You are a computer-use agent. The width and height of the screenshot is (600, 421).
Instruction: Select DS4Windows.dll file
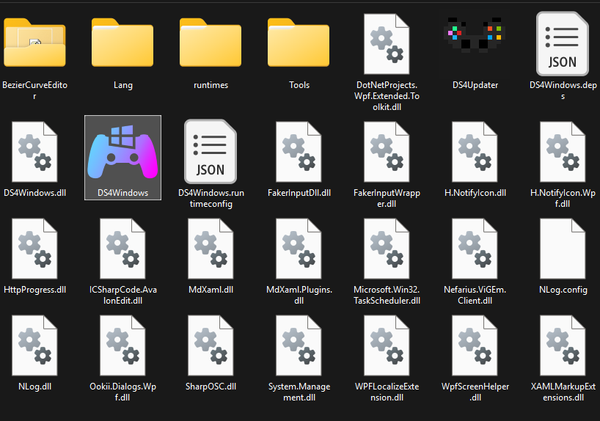[34, 150]
